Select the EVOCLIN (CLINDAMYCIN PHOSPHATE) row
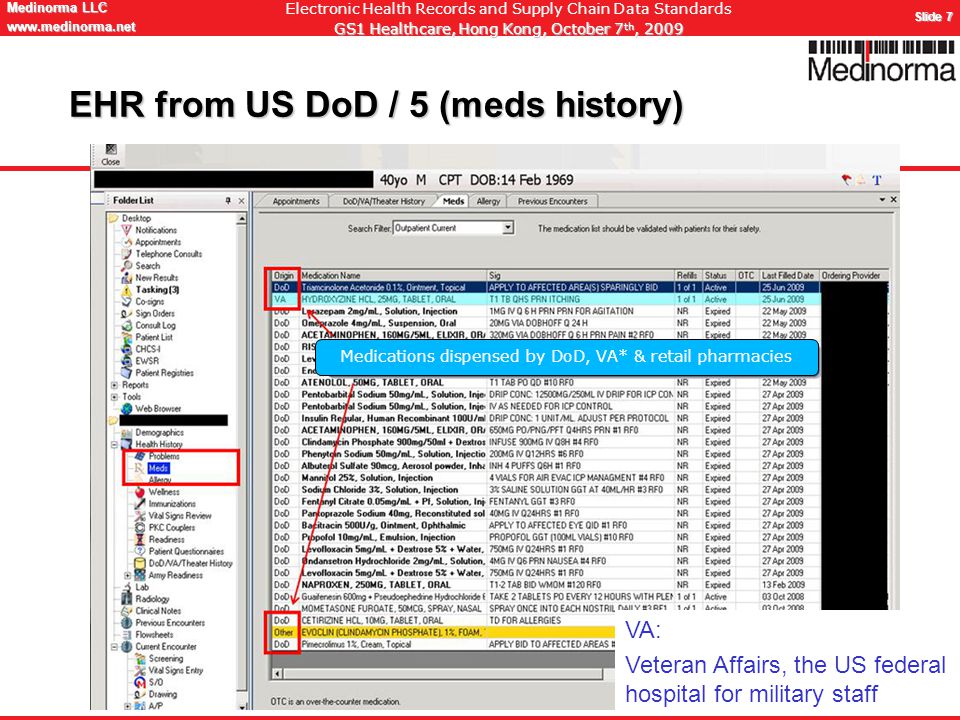Screen dimensions: 960x720 [443, 632]
